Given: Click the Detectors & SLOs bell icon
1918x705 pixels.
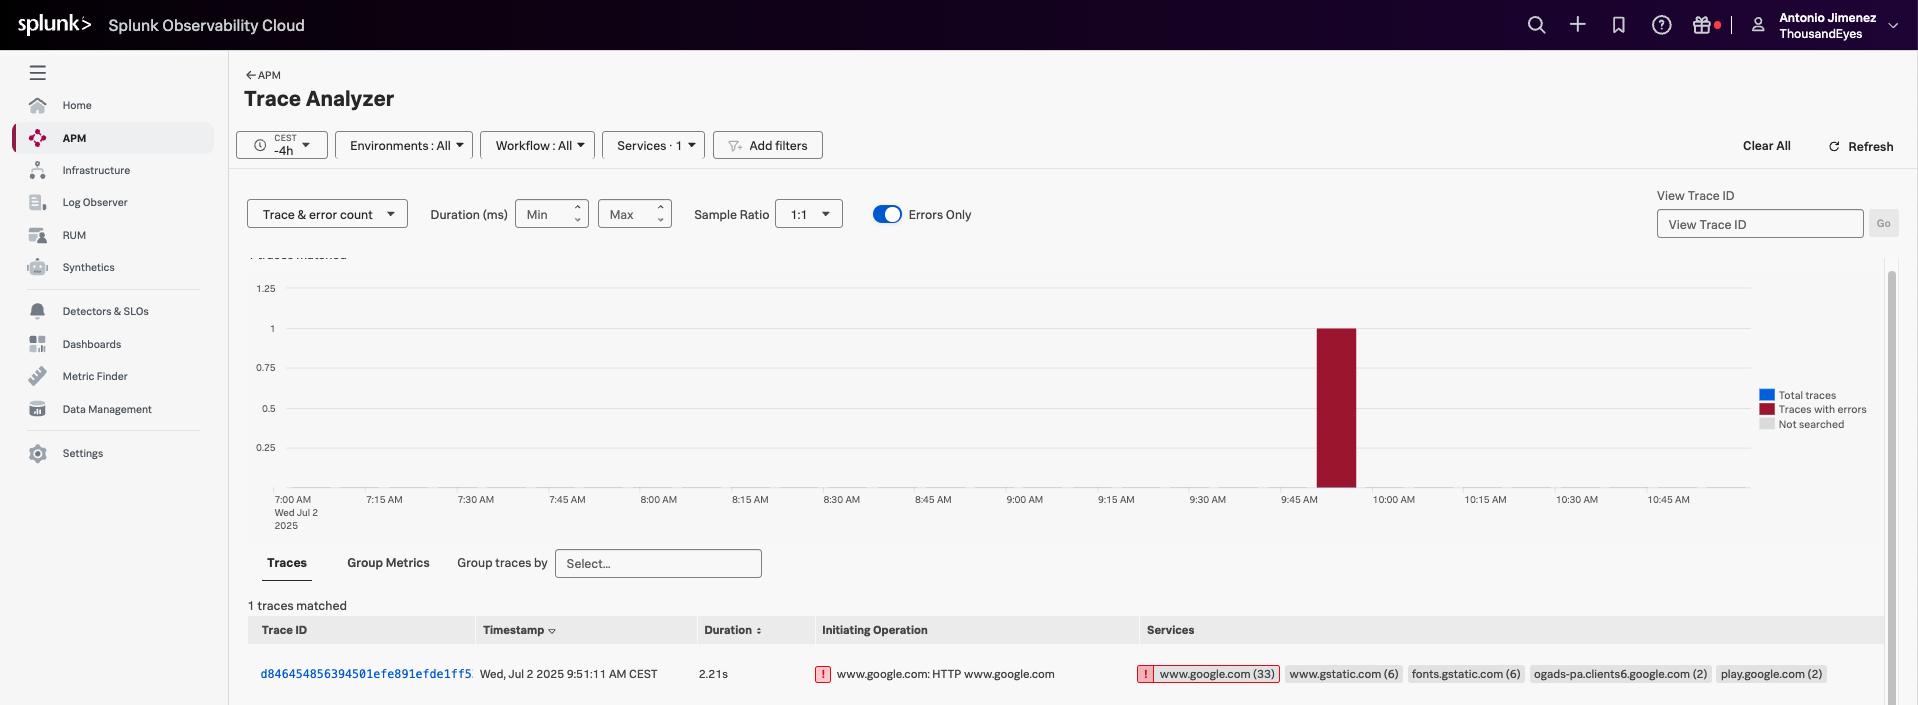Looking at the screenshot, I should (x=38, y=311).
